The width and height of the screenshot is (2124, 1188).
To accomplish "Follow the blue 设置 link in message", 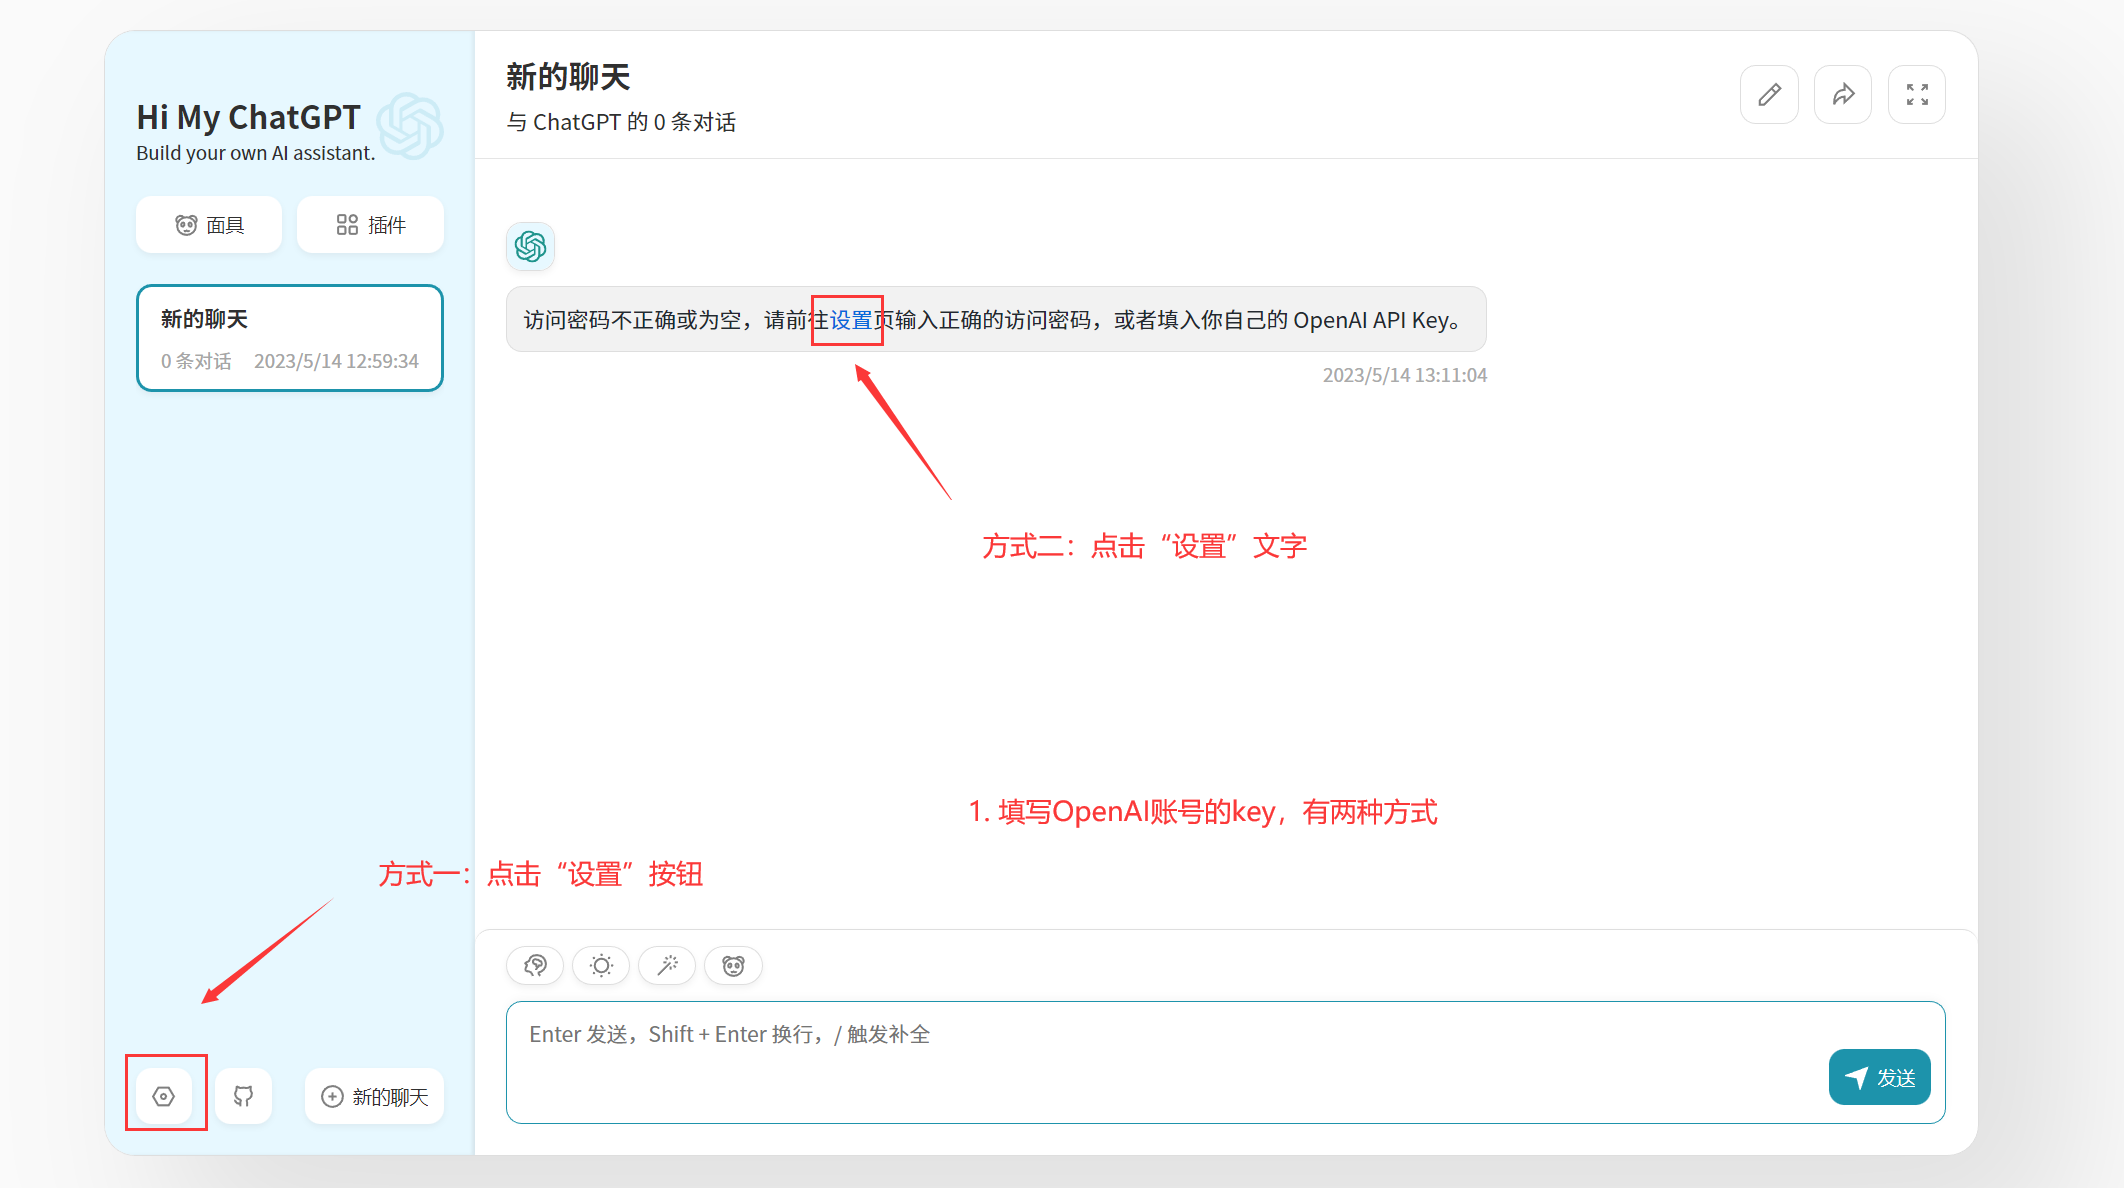I will [x=851, y=320].
